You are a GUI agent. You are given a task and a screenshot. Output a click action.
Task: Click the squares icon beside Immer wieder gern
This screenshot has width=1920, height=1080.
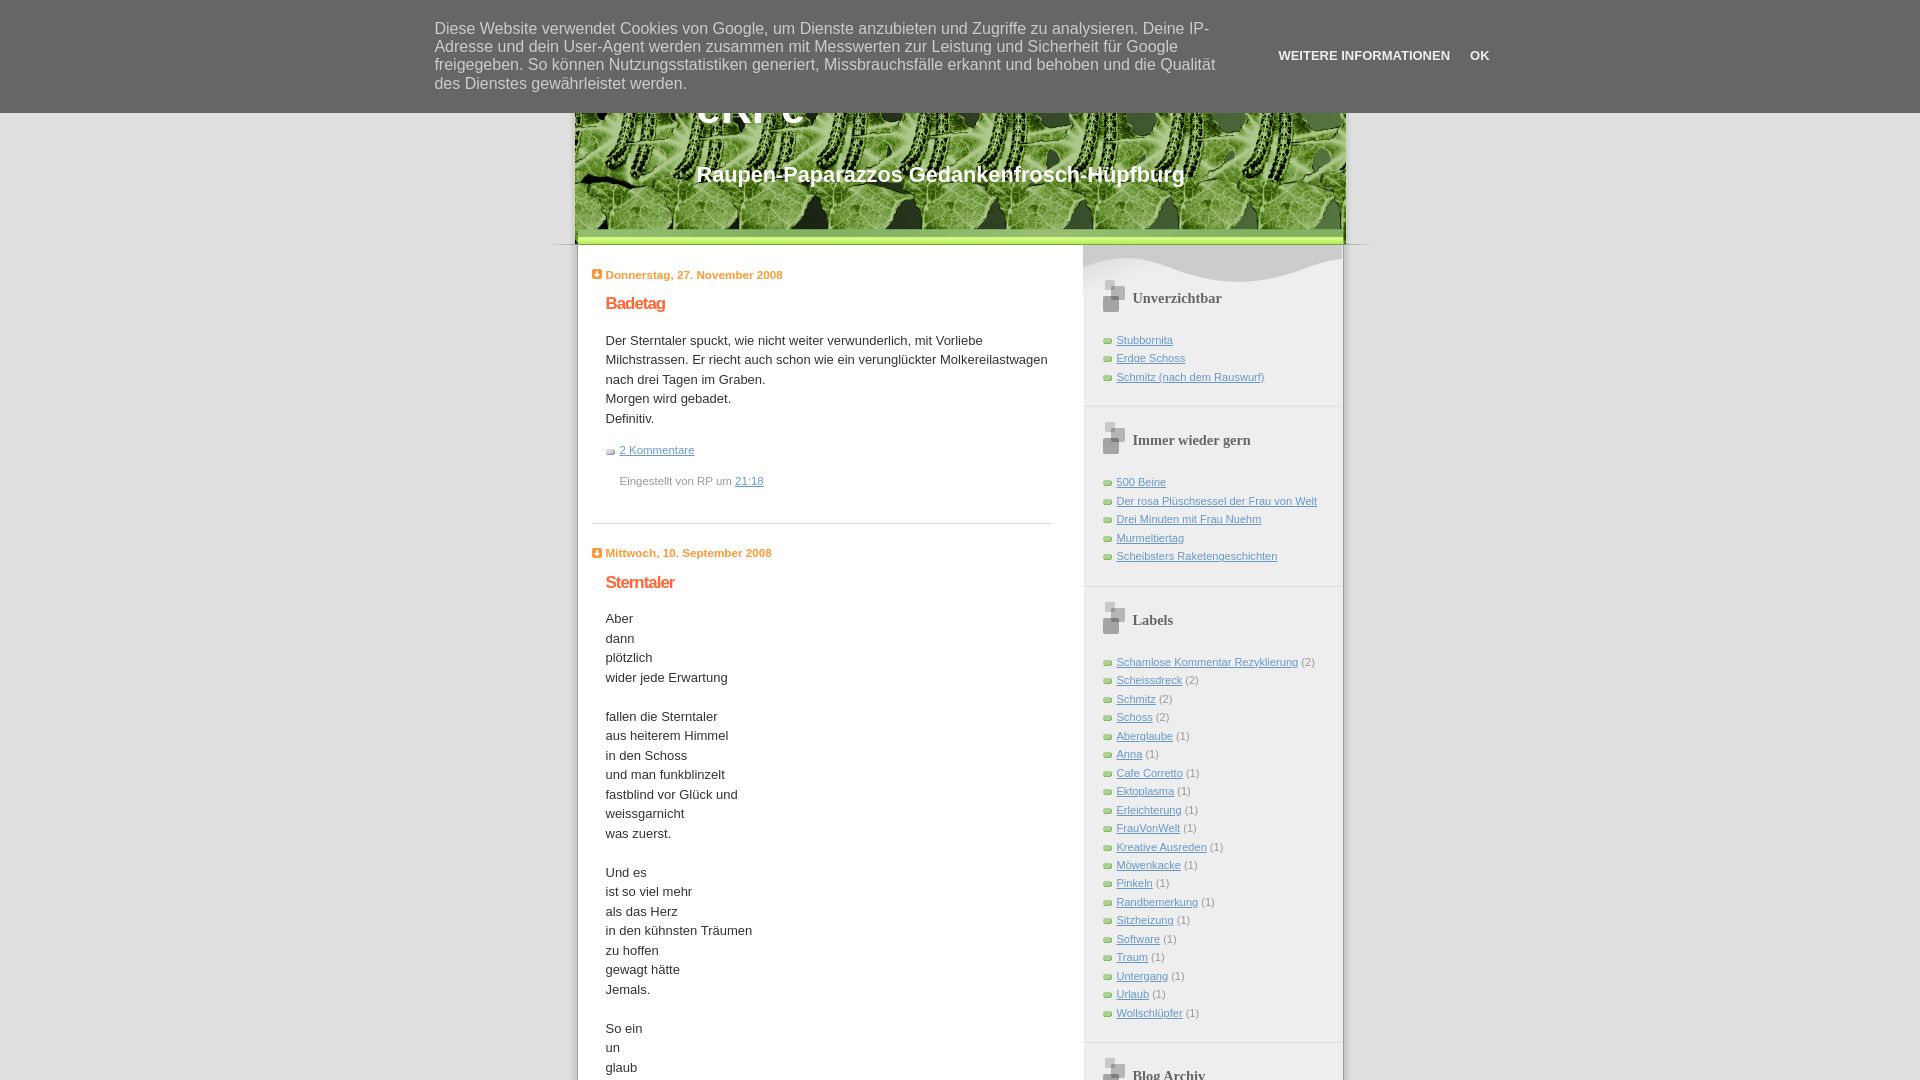[x=1113, y=439]
